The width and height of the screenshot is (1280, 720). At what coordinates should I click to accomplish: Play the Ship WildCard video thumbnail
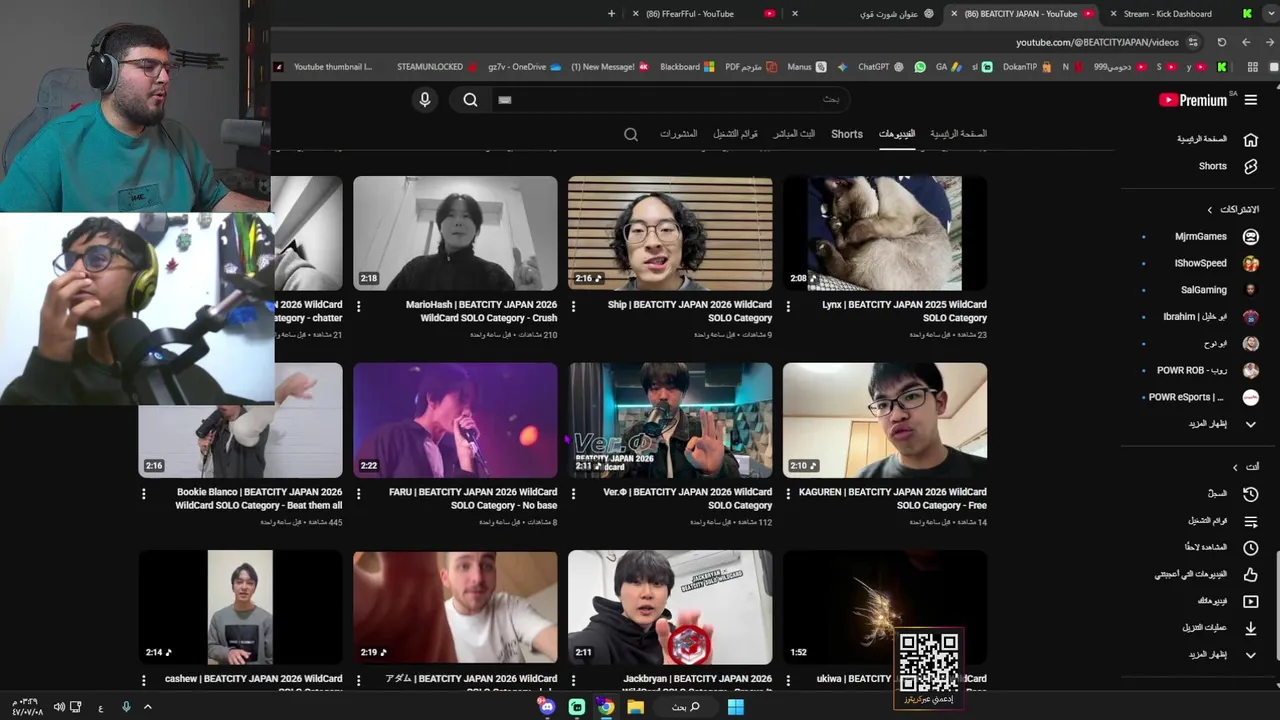click(670, 234)
